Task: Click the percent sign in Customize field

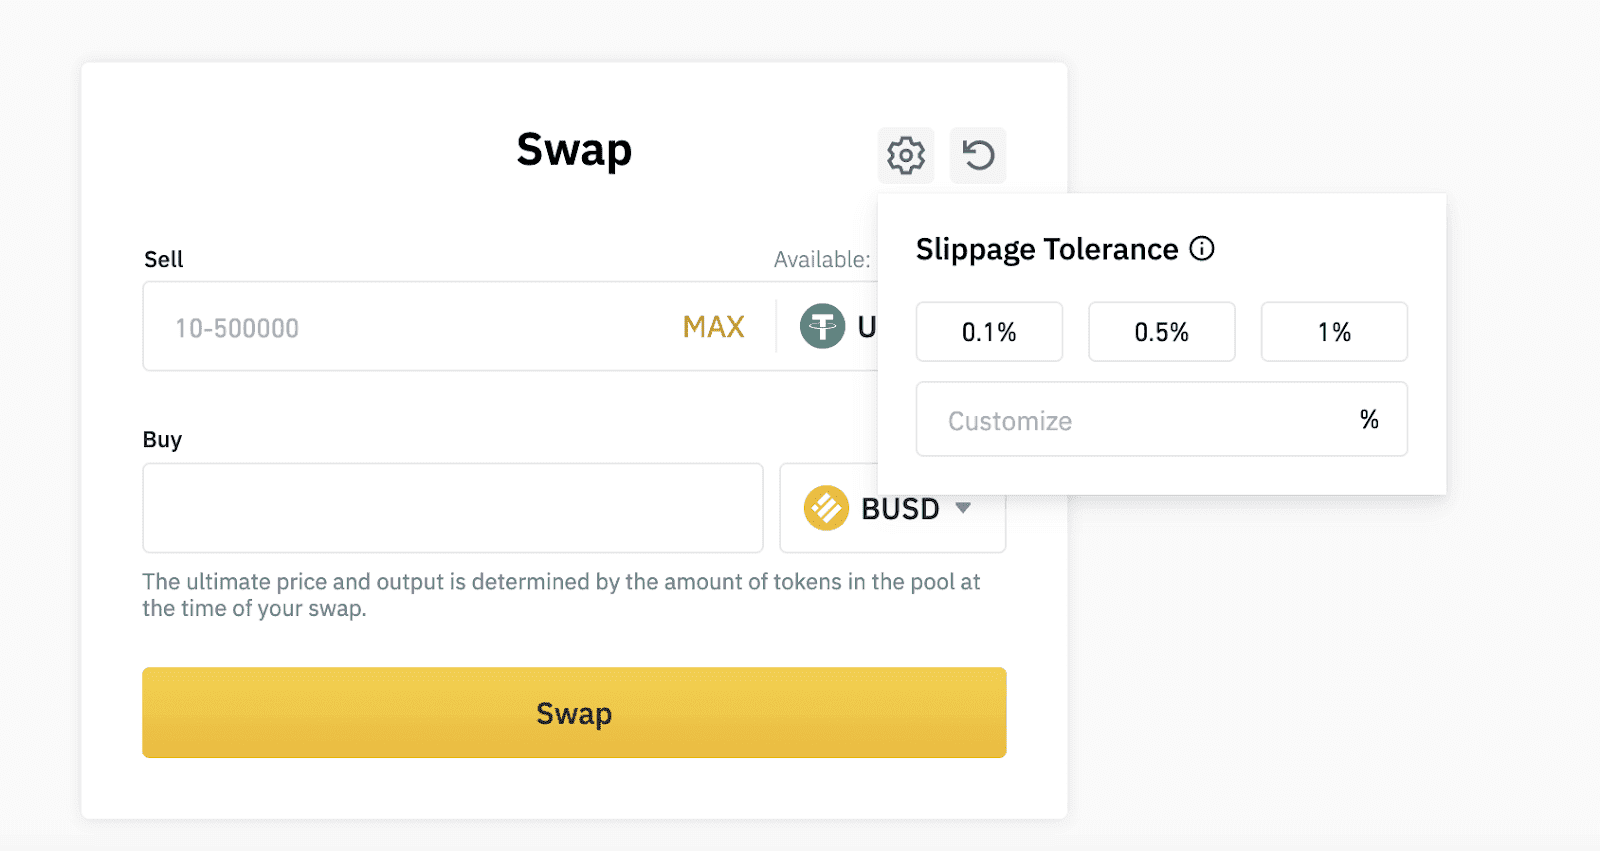Action: pos(1369,420)
